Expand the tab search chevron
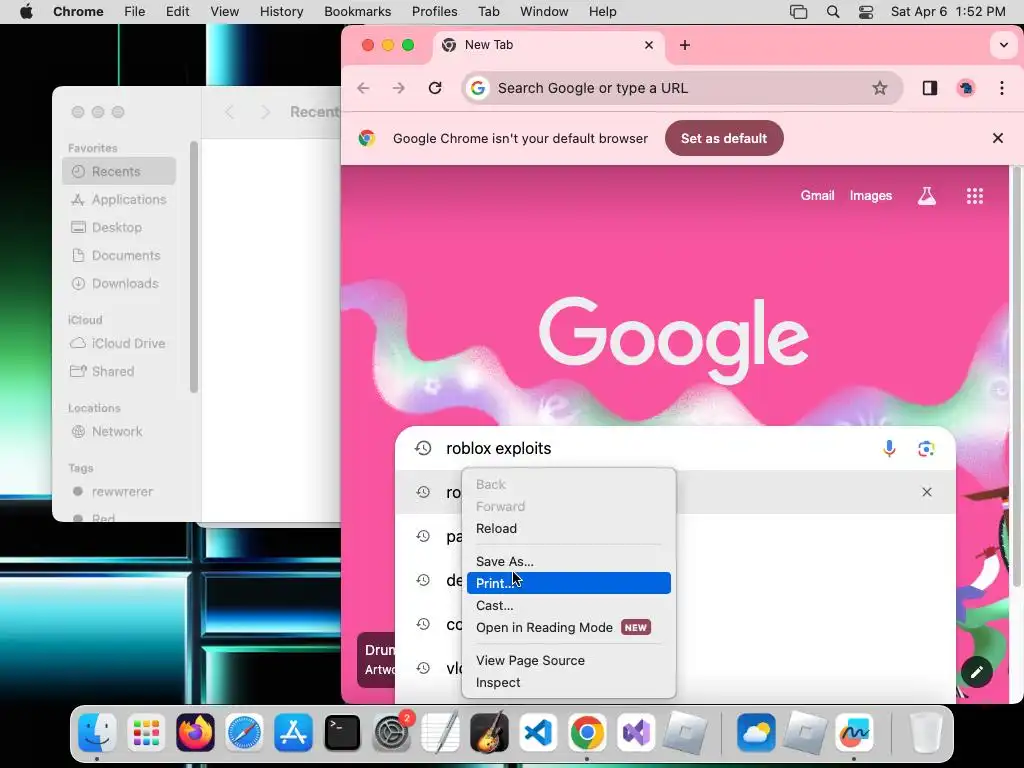 [1003, 45]
